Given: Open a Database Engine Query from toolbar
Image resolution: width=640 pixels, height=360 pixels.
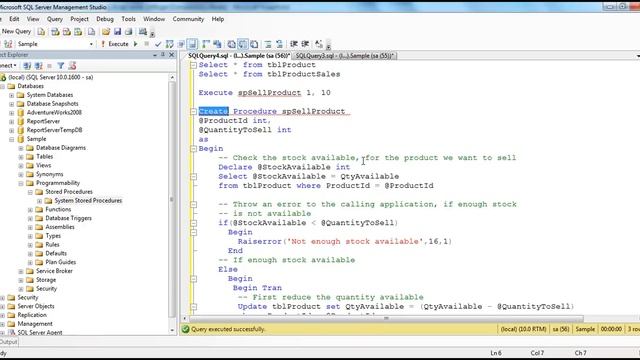Looking at the screenshot, I should click(41, 31).
